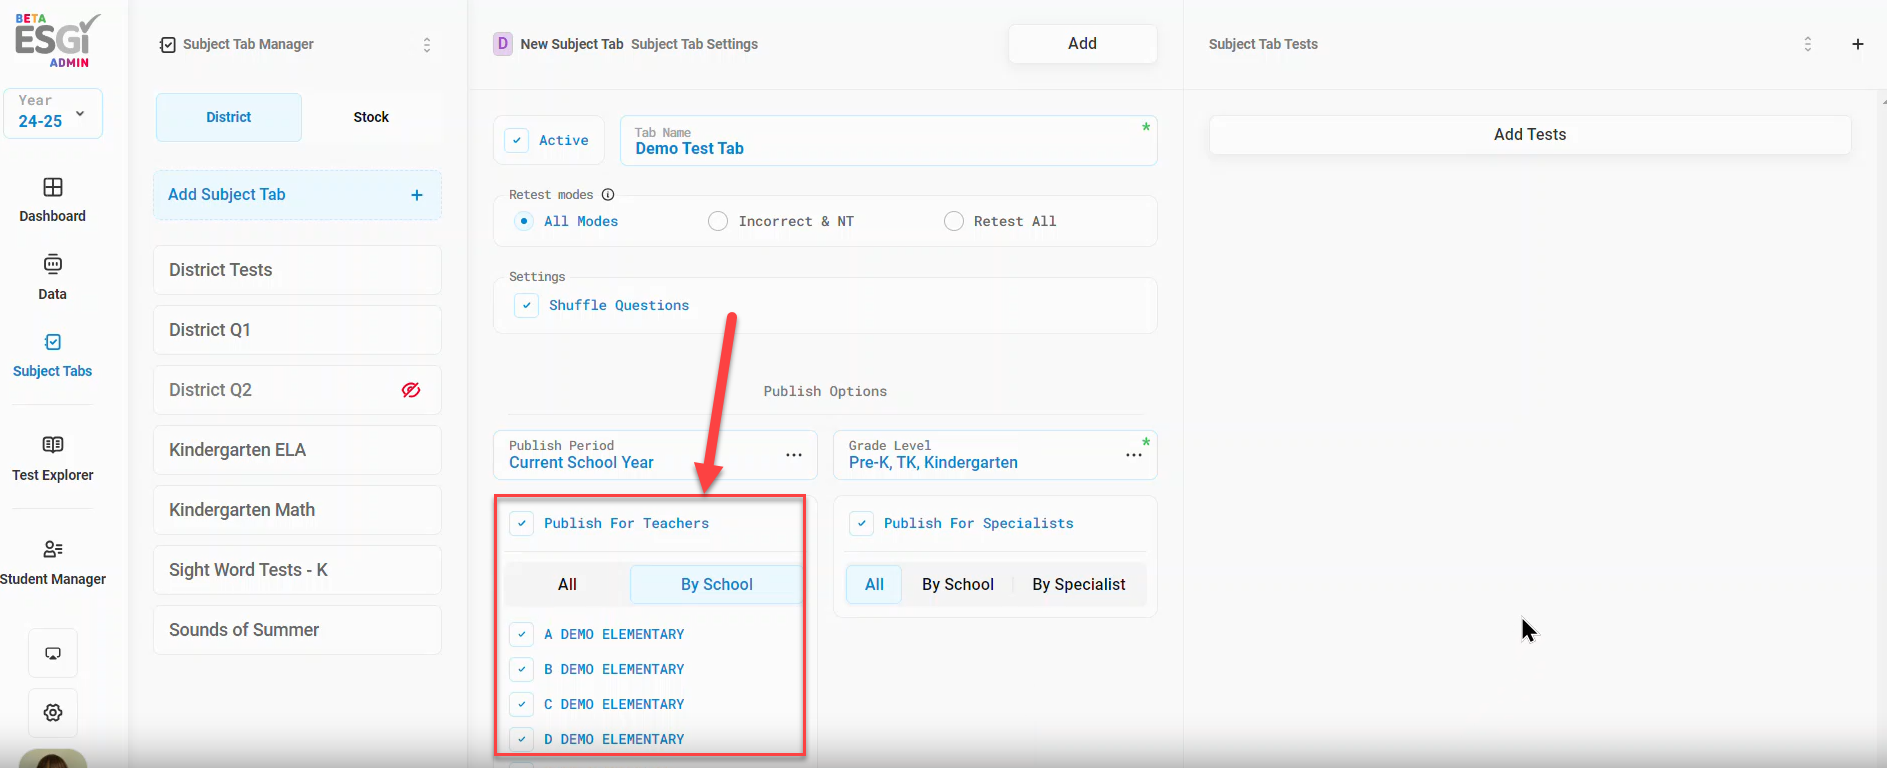The width and height of the screenshot is (1887, 768).
Task: Uncheck B DEMO ELEMENTARY school
Action: pos(522,669)
